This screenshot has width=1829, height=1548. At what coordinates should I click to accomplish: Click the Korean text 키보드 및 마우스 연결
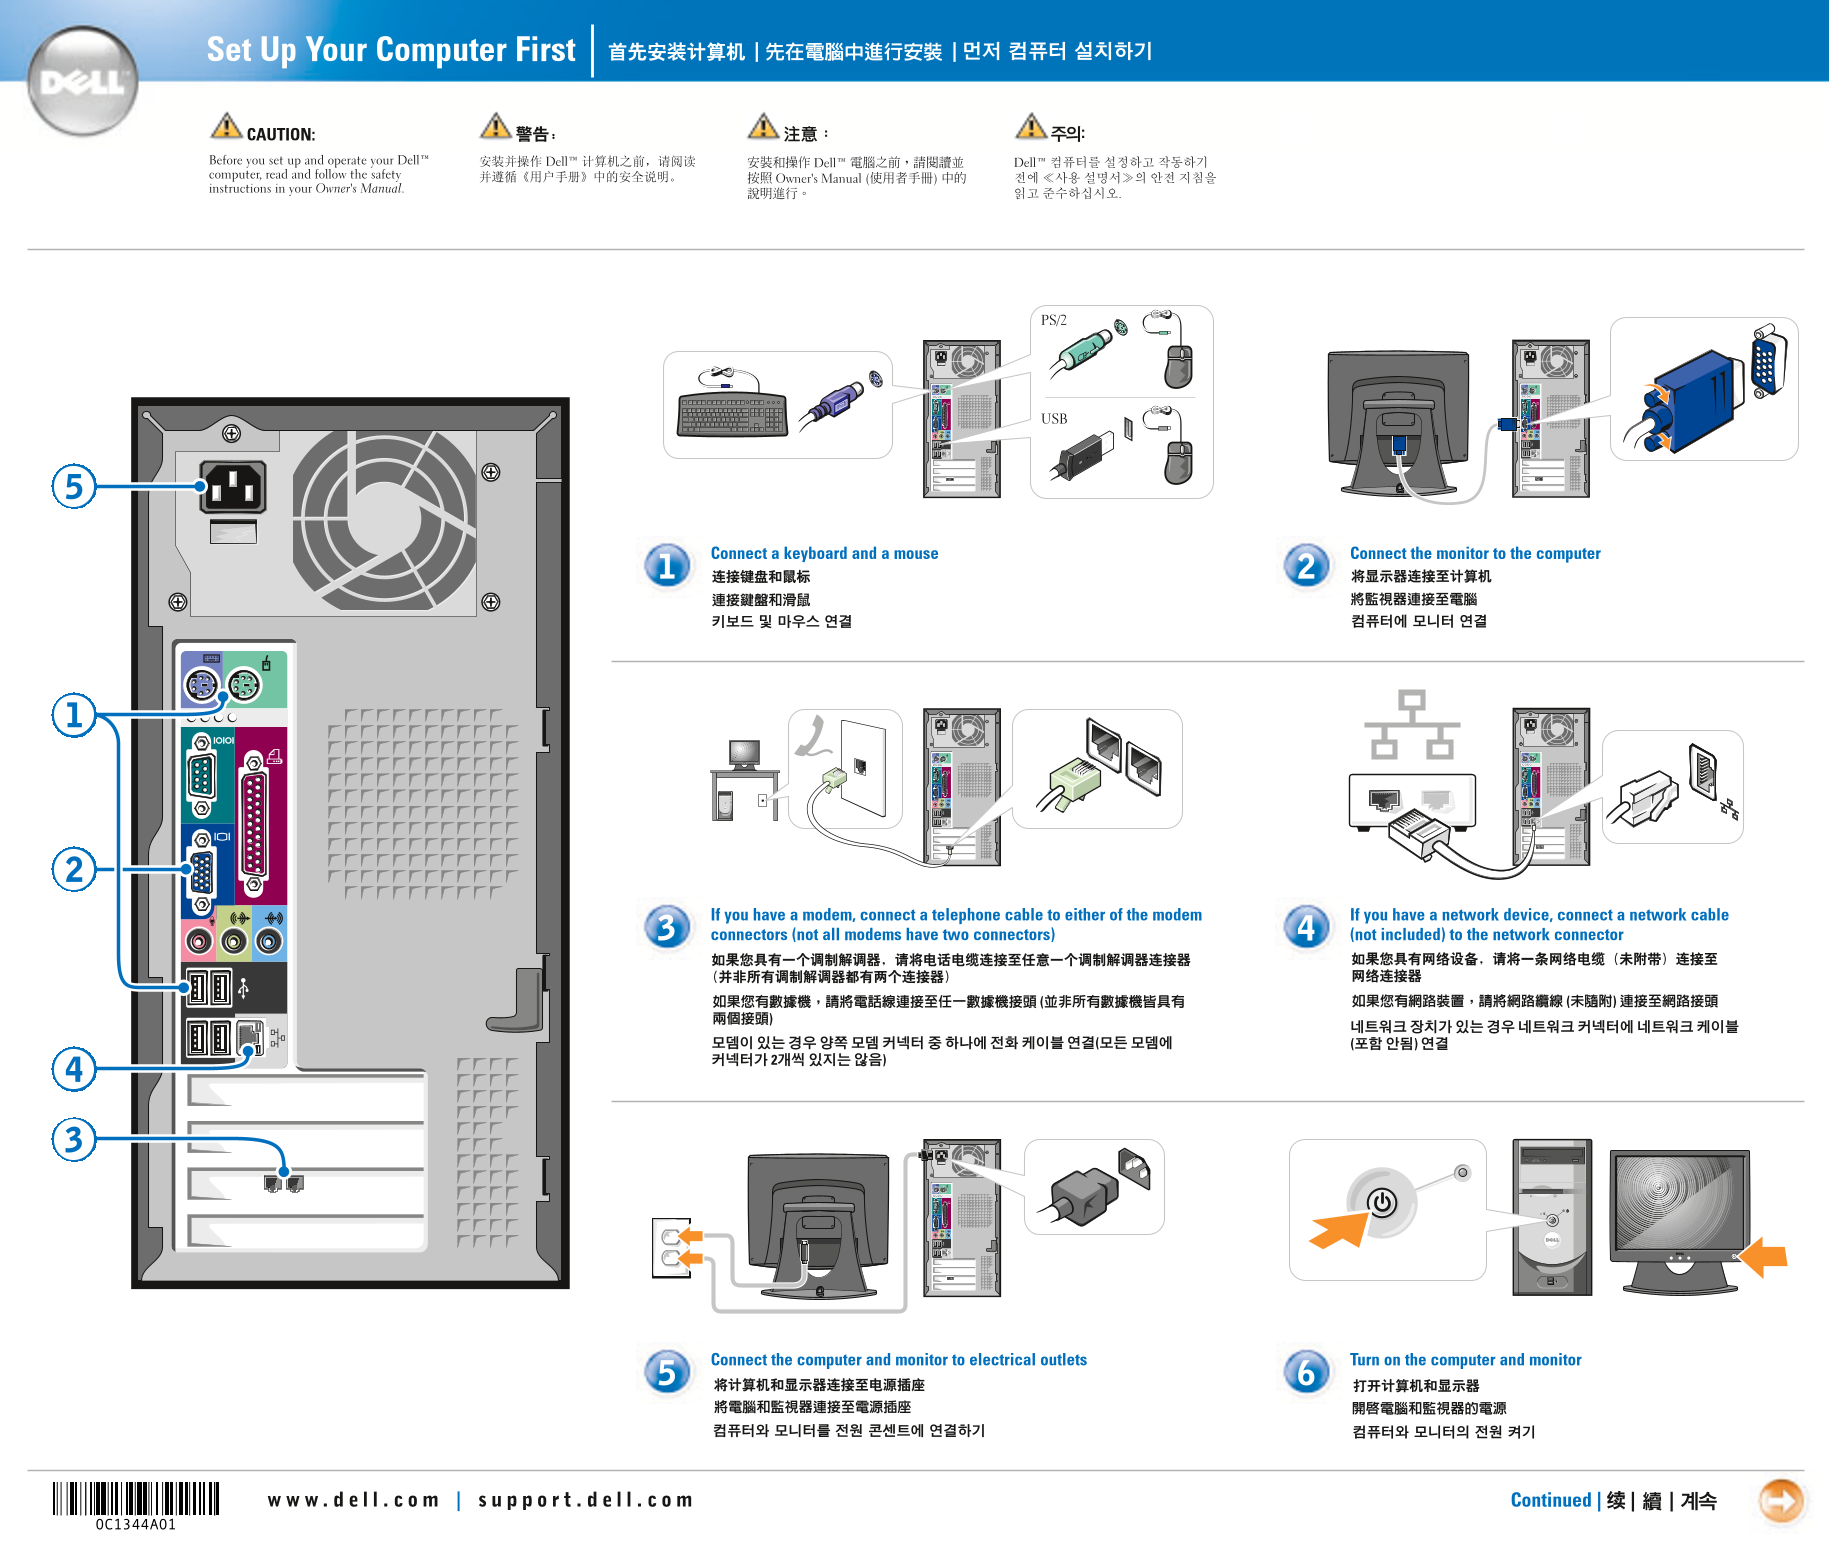(x=781, y=621)
